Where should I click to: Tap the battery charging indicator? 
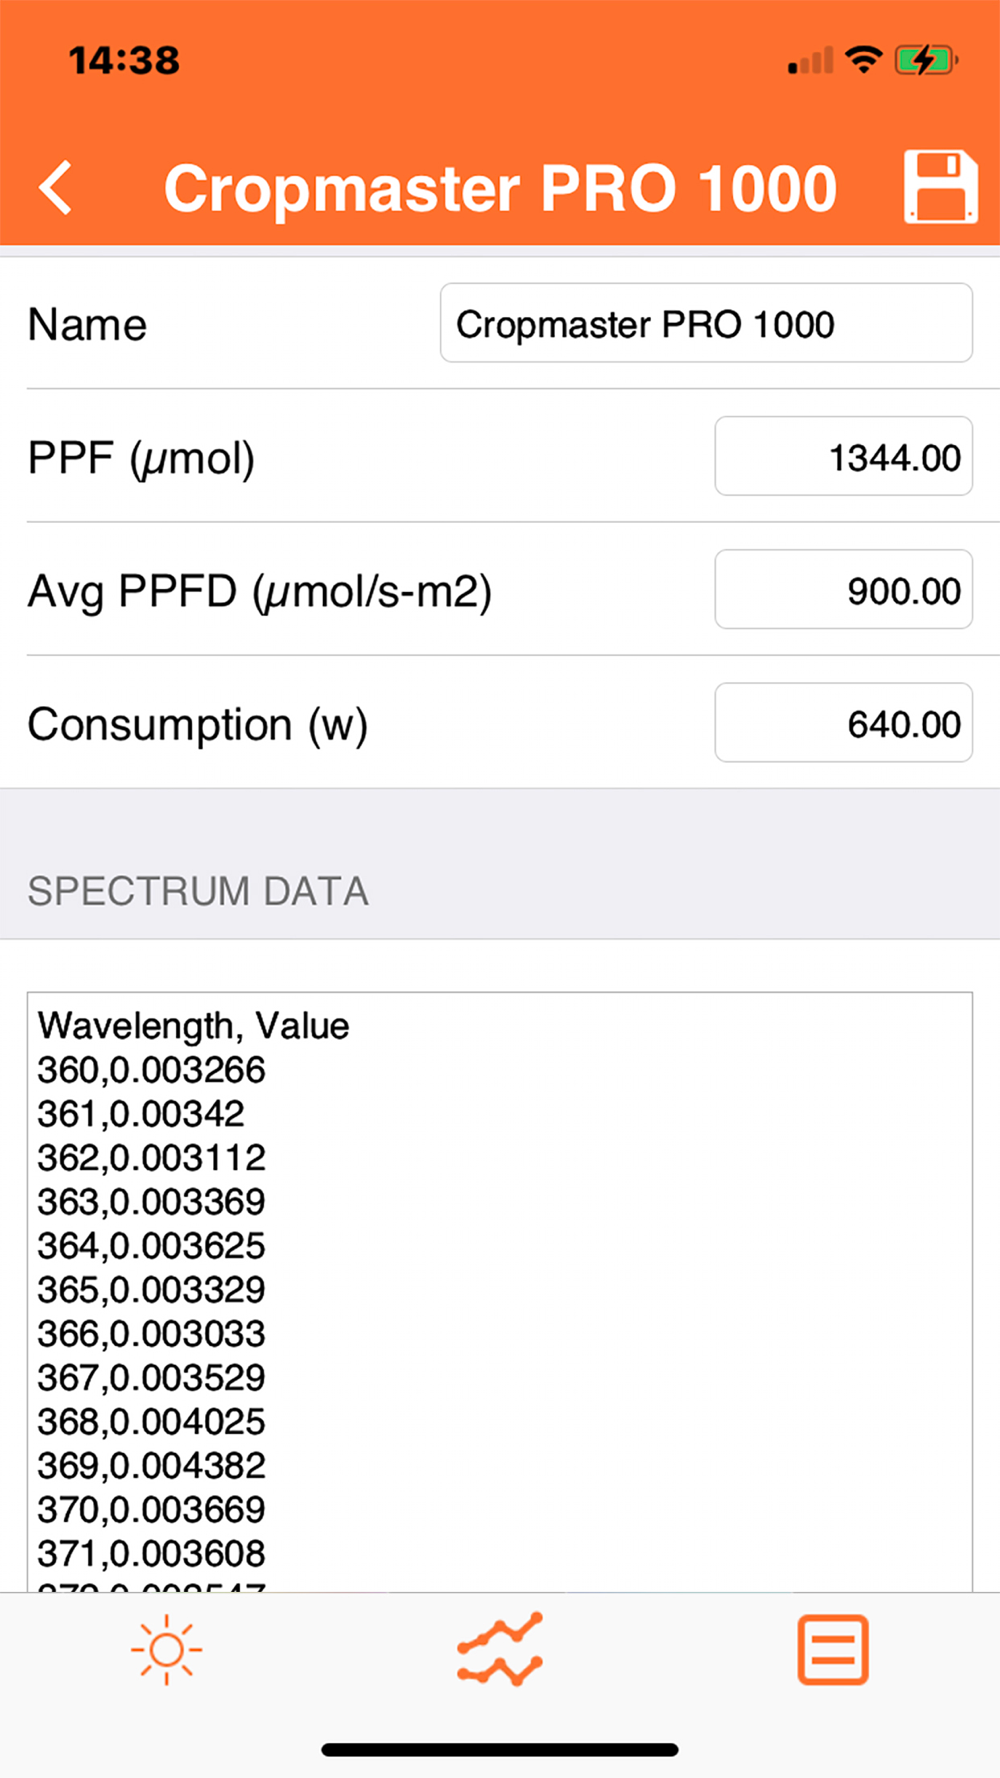(926, 60)
